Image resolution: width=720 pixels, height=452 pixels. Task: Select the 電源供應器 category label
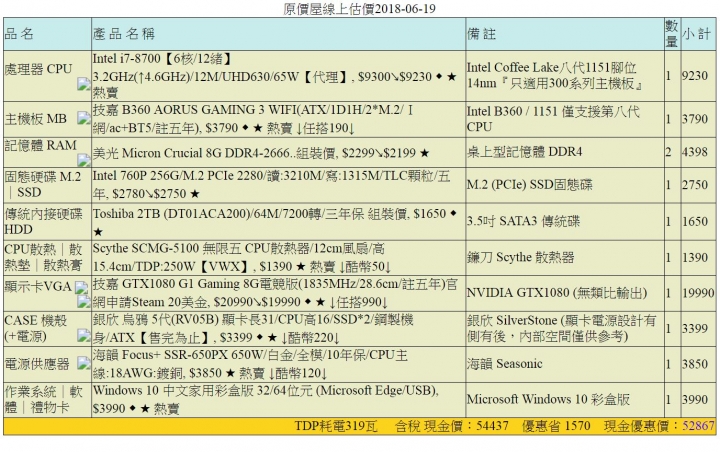coord(37,364)
